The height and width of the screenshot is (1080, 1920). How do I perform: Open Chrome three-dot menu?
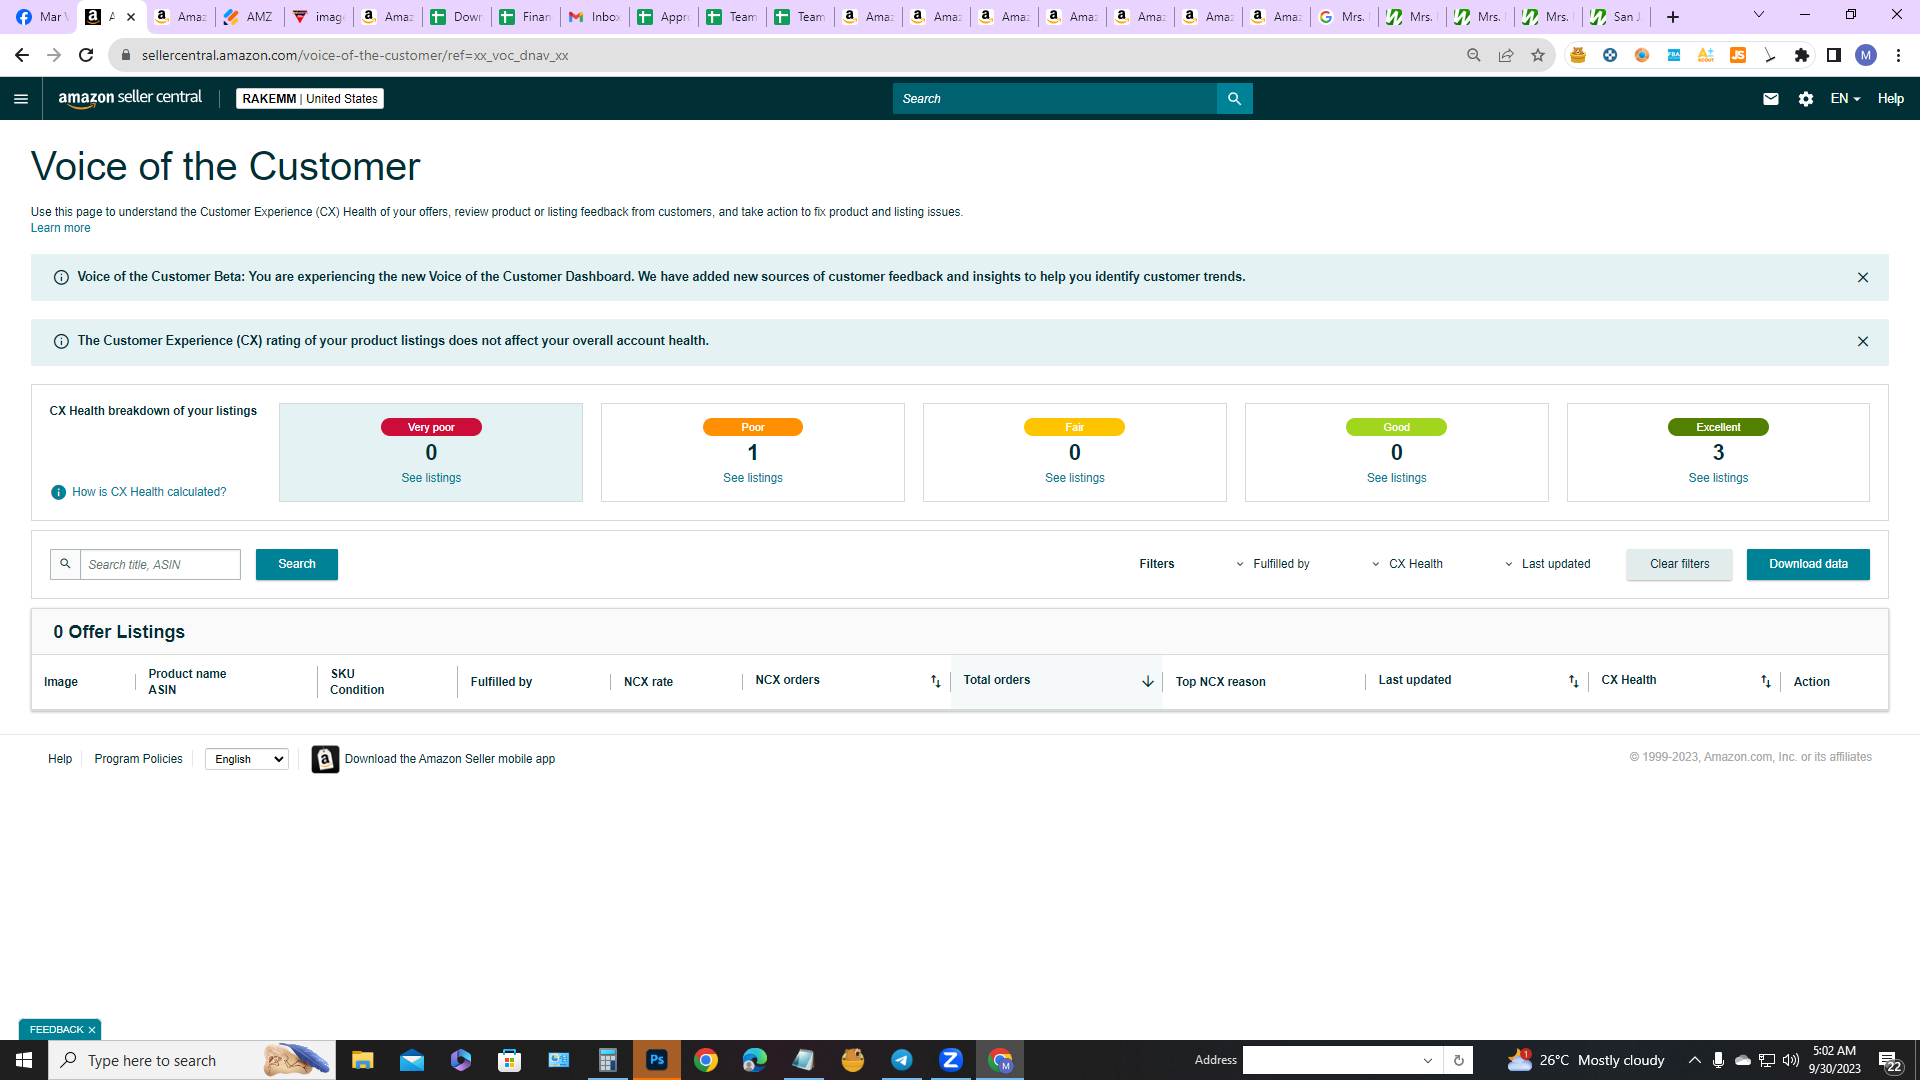point(1898,55)
